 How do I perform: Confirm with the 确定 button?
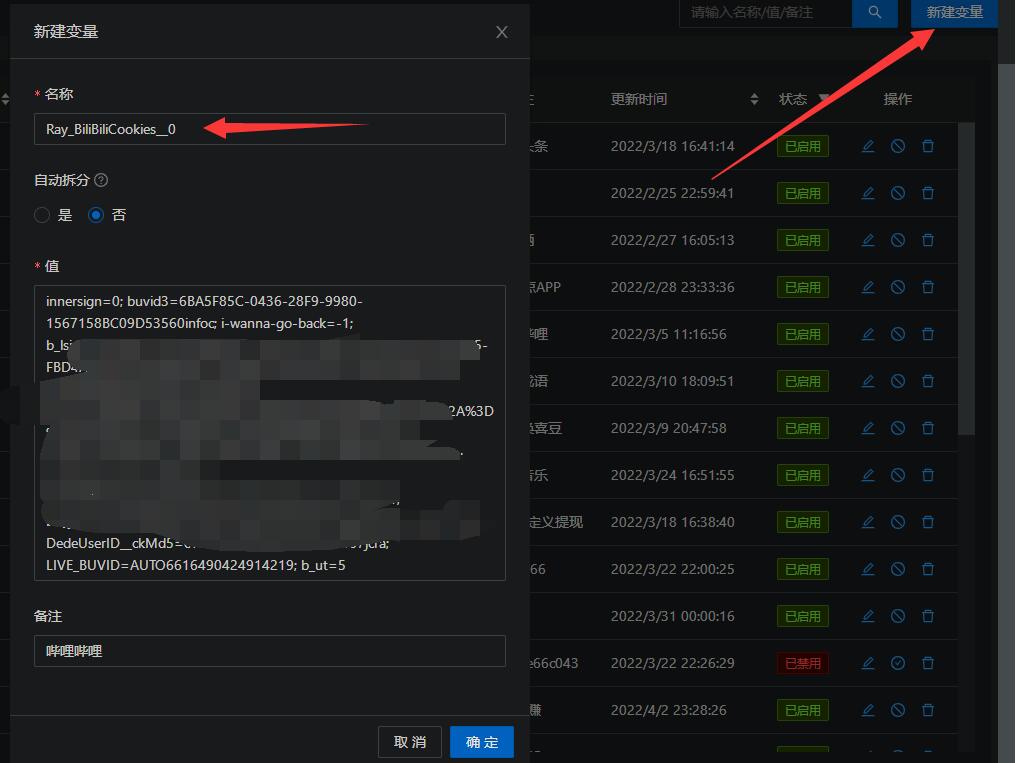click(x=482, y=742)
